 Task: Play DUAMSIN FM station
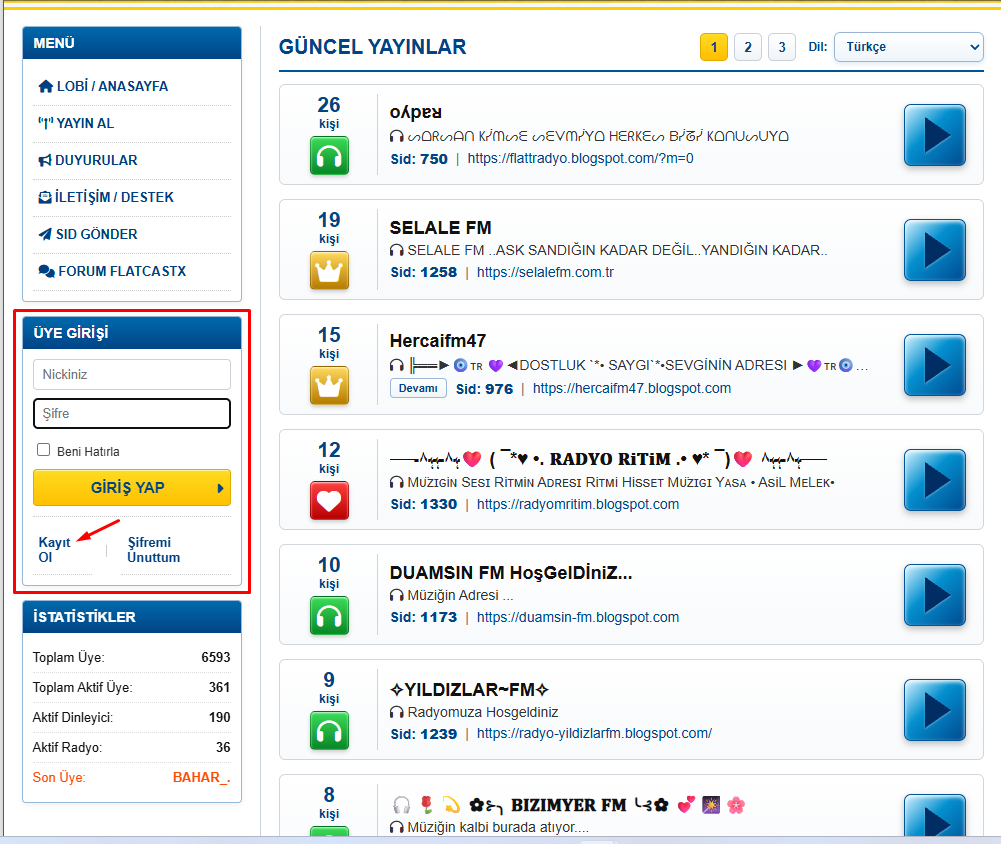click(935, 594)
